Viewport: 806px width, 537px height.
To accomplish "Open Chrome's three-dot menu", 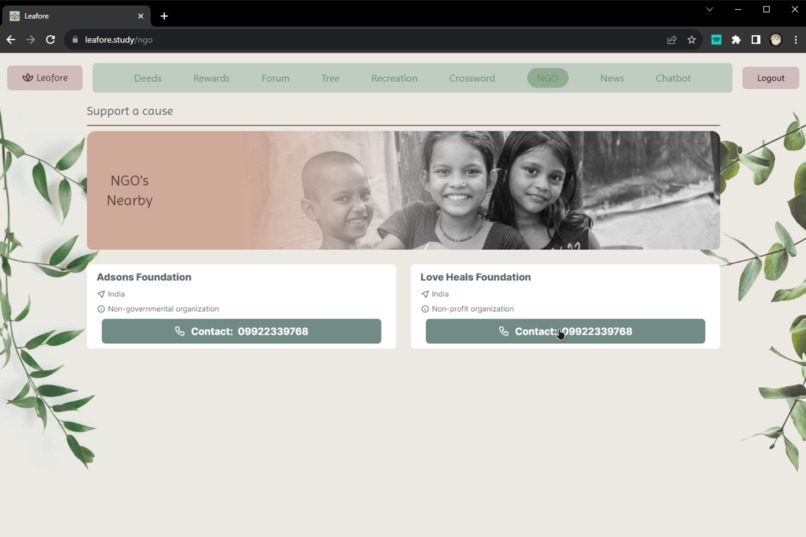I will (x=796, y=40).
